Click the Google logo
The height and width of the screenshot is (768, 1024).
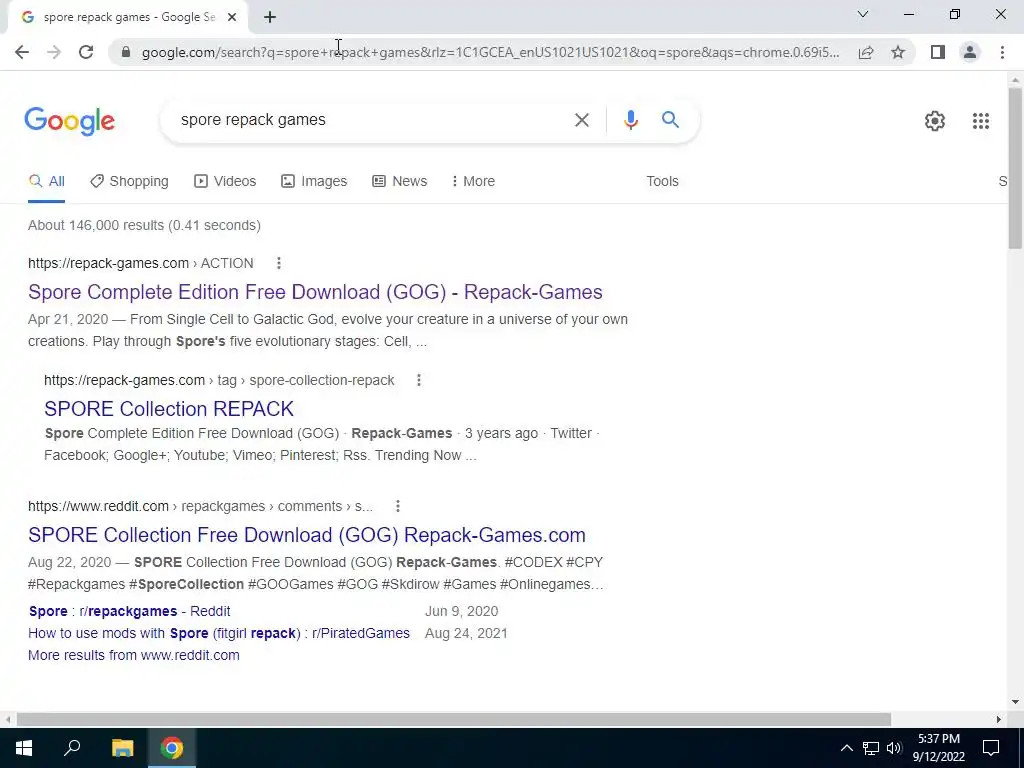(x=69, y=121)
